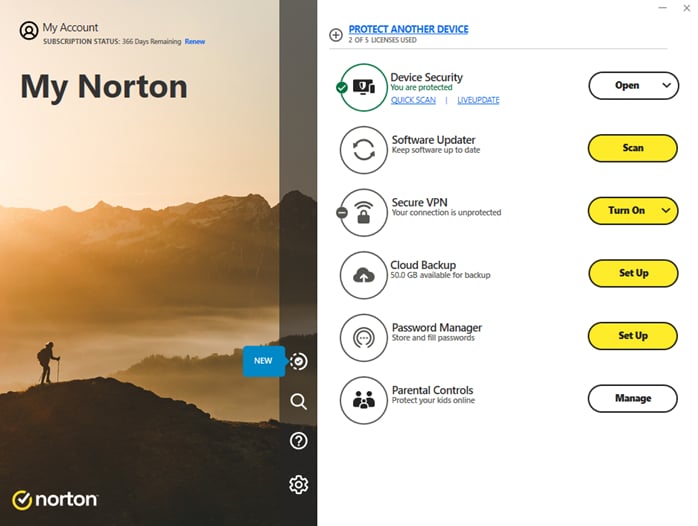698x526 pixels.
Task: Click the My Account profile icon
Action: 28,31
